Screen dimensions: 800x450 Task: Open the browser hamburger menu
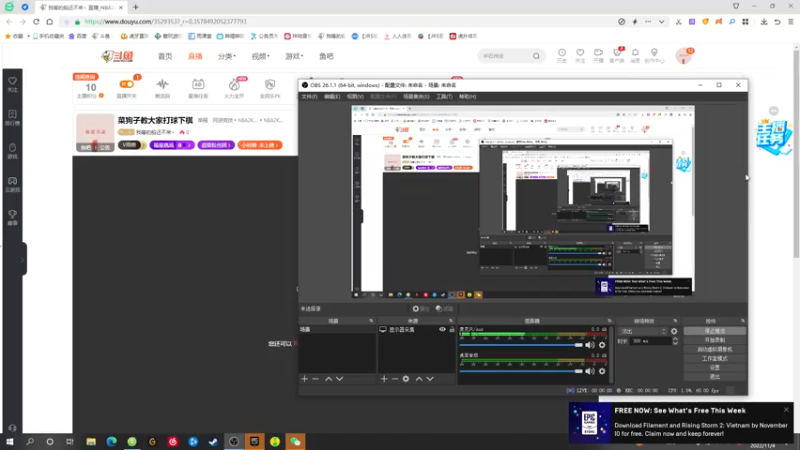tap(790, 22)
